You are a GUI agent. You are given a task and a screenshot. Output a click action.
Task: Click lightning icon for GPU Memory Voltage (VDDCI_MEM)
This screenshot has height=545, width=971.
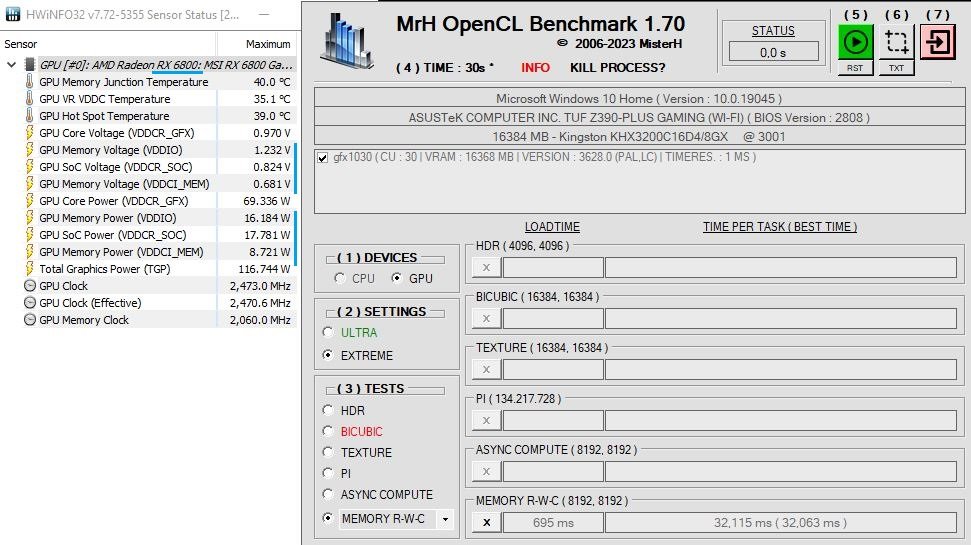tap(29, 184)
